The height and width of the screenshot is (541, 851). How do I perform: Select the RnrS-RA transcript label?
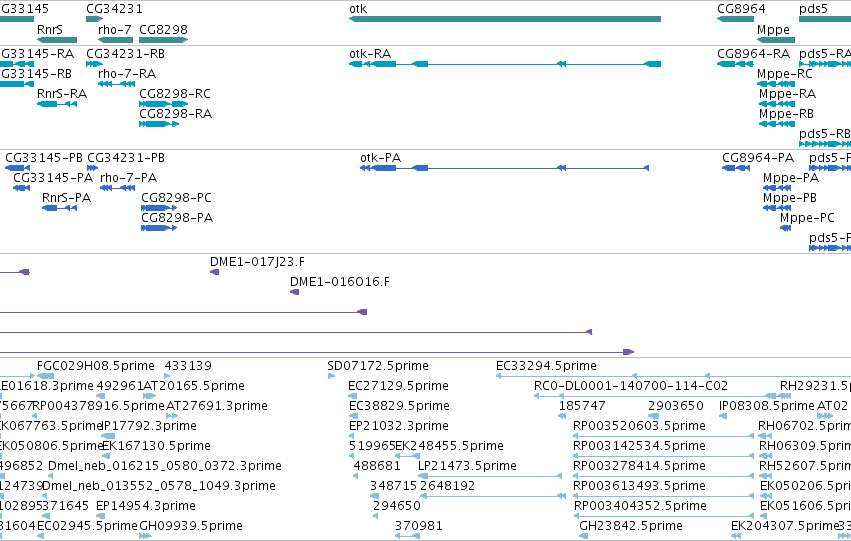coord(62,94)
